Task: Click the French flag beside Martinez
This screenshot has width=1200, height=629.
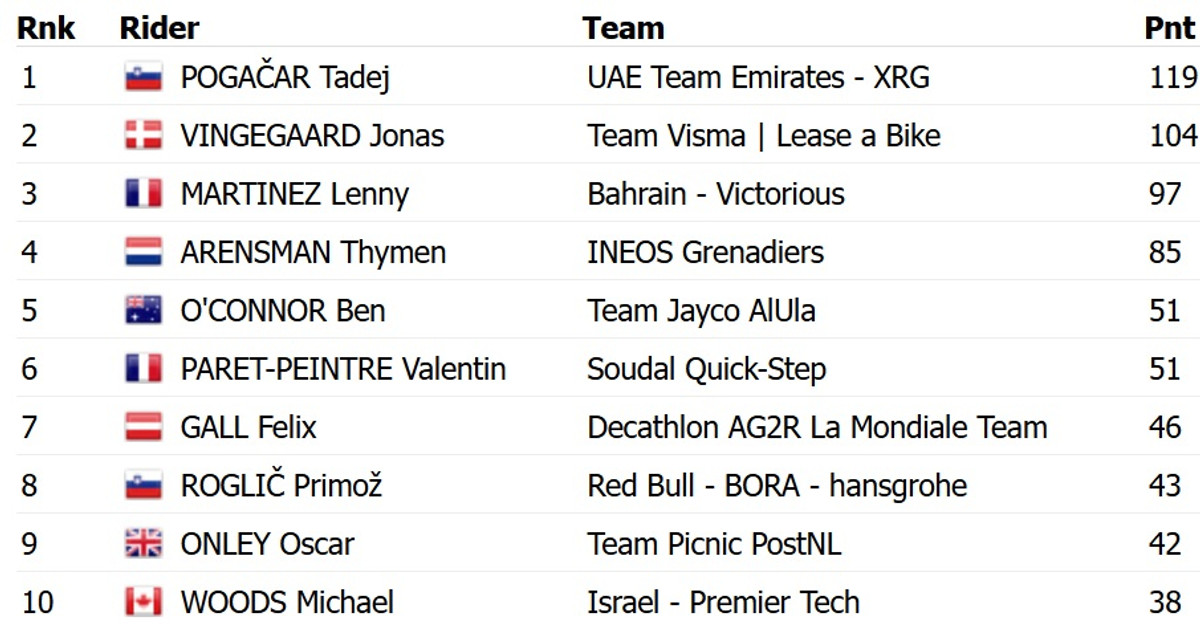Action: click(x=143, y=194)
